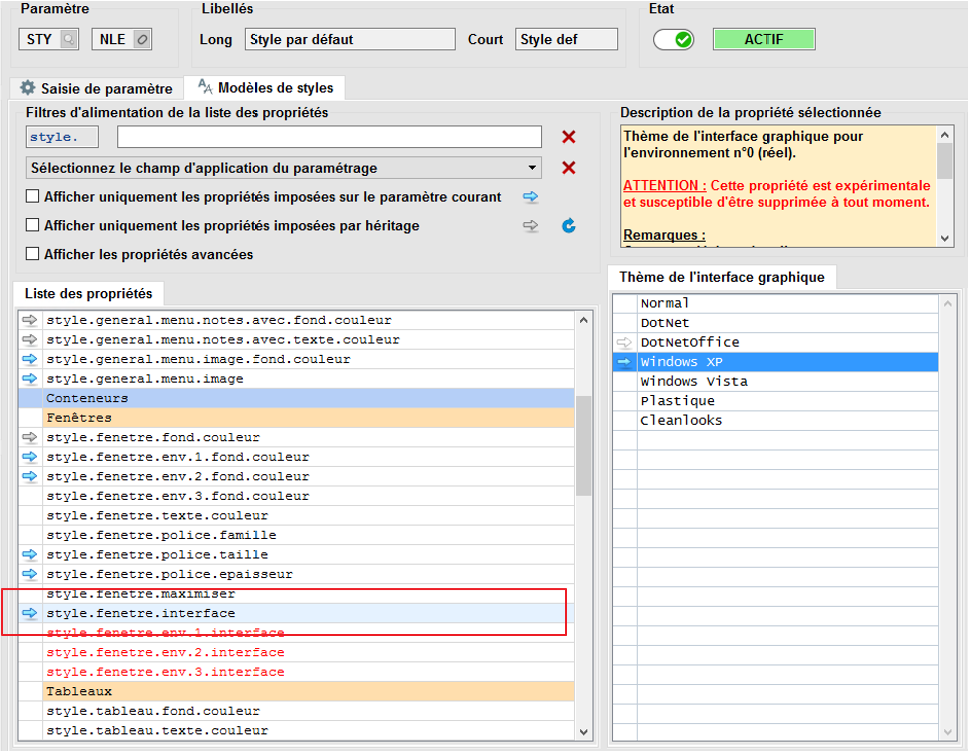Click blue arrow of style.fenetre.interface row
Screen dimensions: 968x751
30,613
